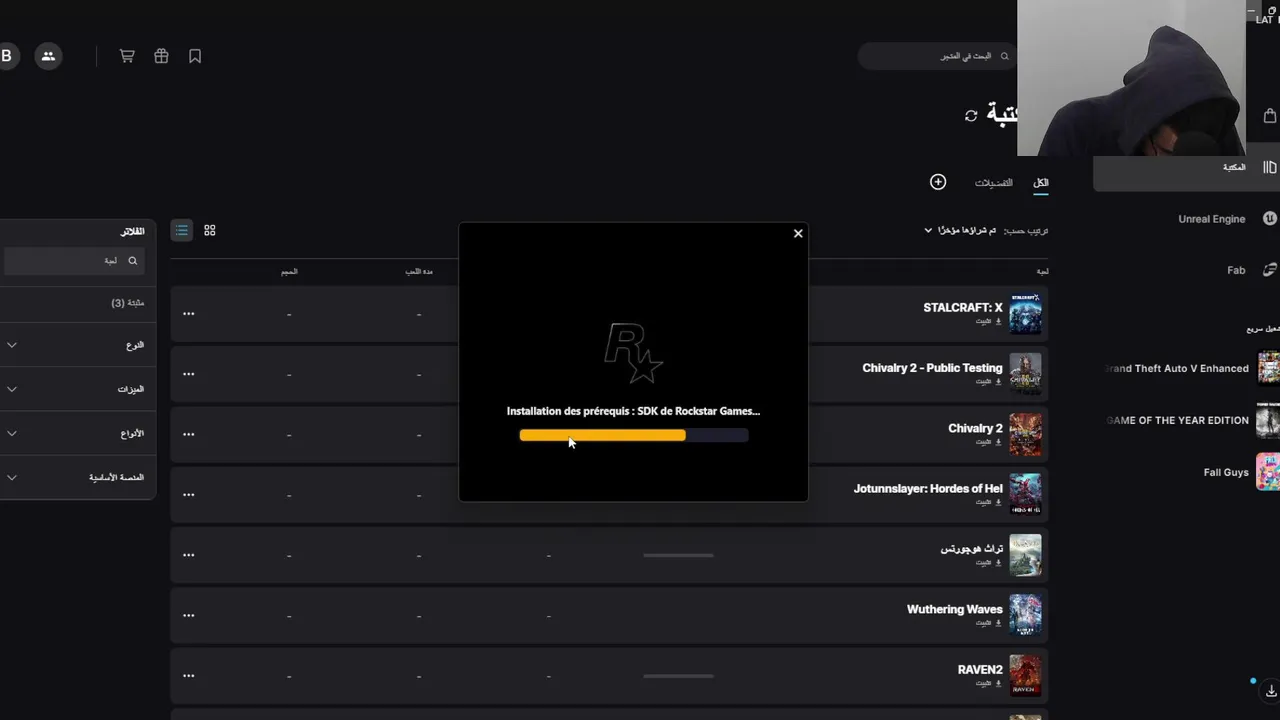Click the Rockstar installation progress bar
This screenshot has width=1280, height=720.
(x=634, y=435)
